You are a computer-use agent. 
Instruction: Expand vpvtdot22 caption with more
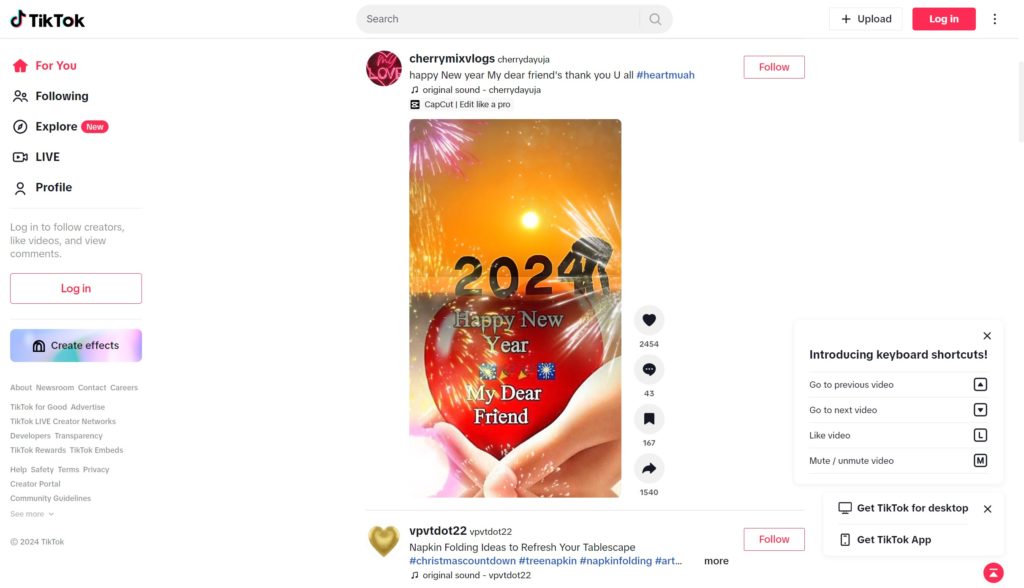716,561
